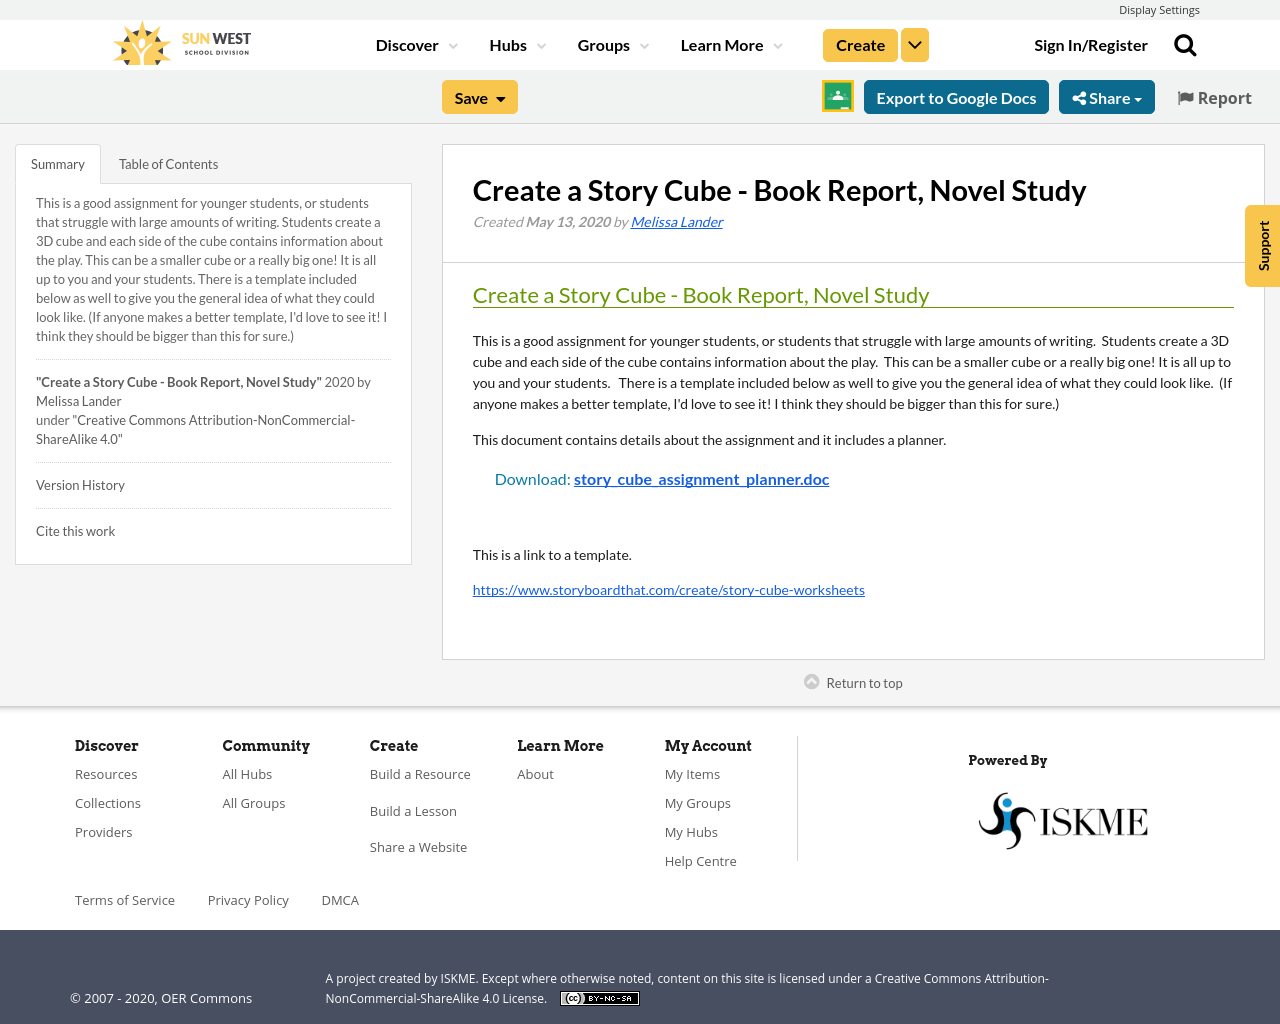Click the Creative Commons BY-NC-SA license icon
This screenshot has height=1024, width=1280.
[x=598, y=996]
